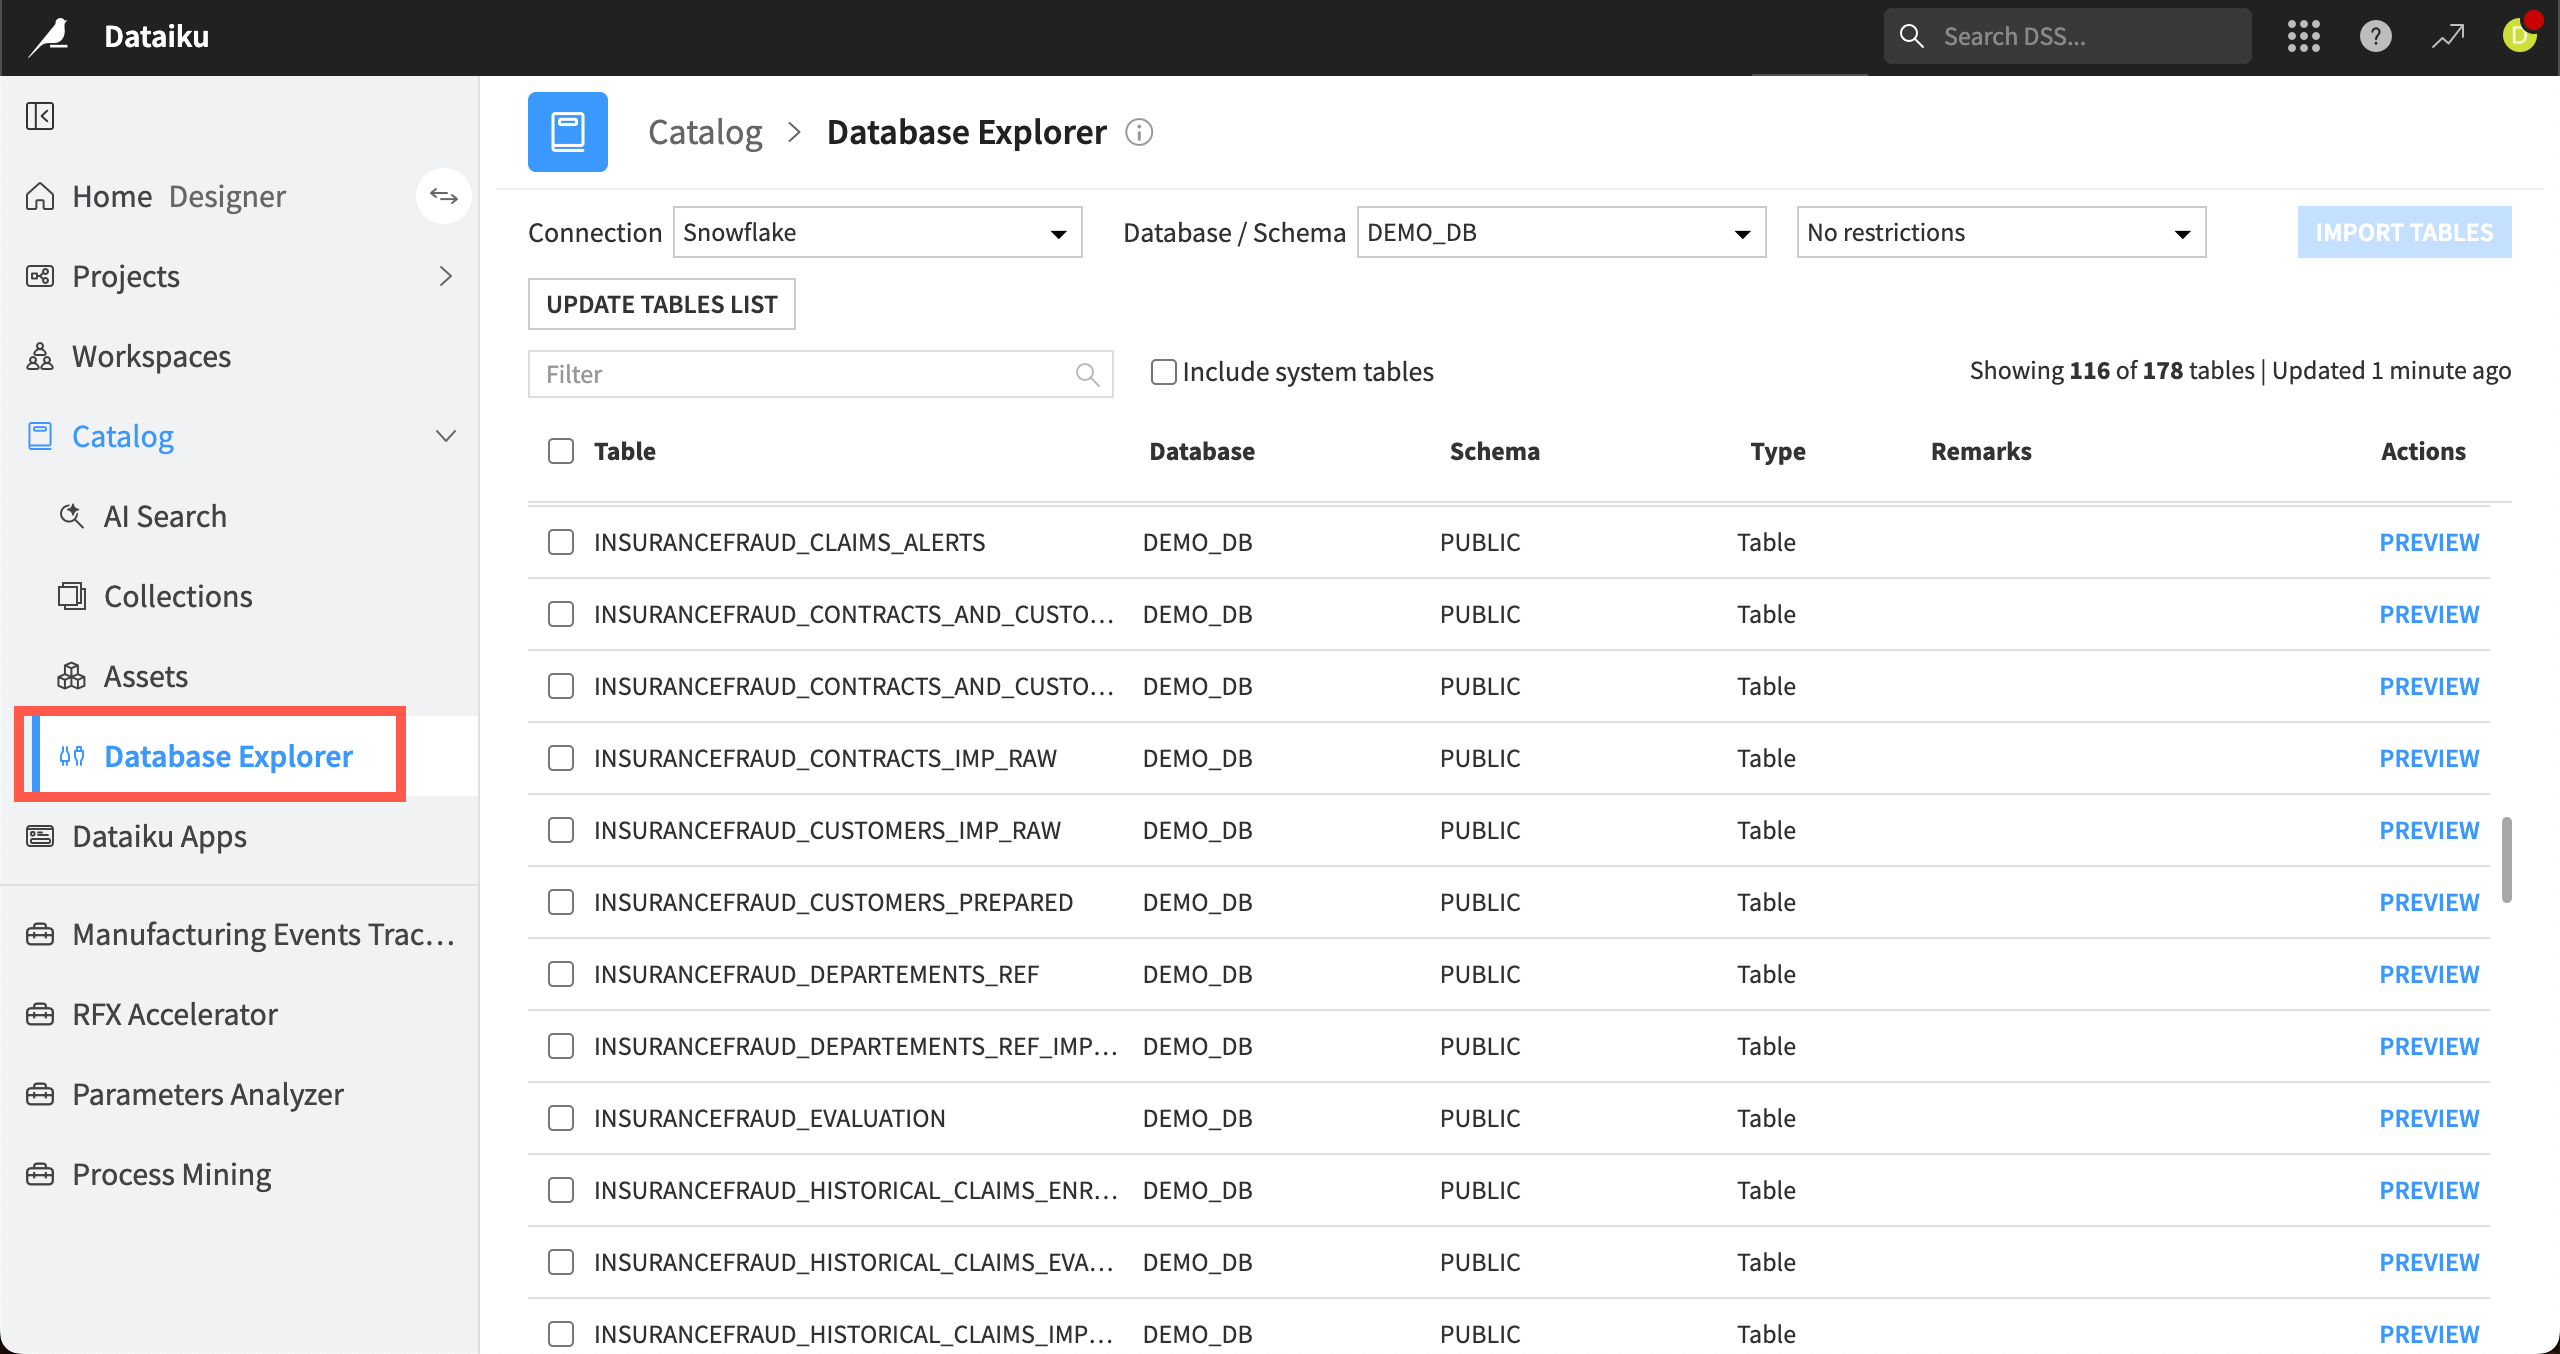This screenshot has height=1354, width=2560.
Task: Click the activity trend arrow icon
Action: pos(2448,37)
